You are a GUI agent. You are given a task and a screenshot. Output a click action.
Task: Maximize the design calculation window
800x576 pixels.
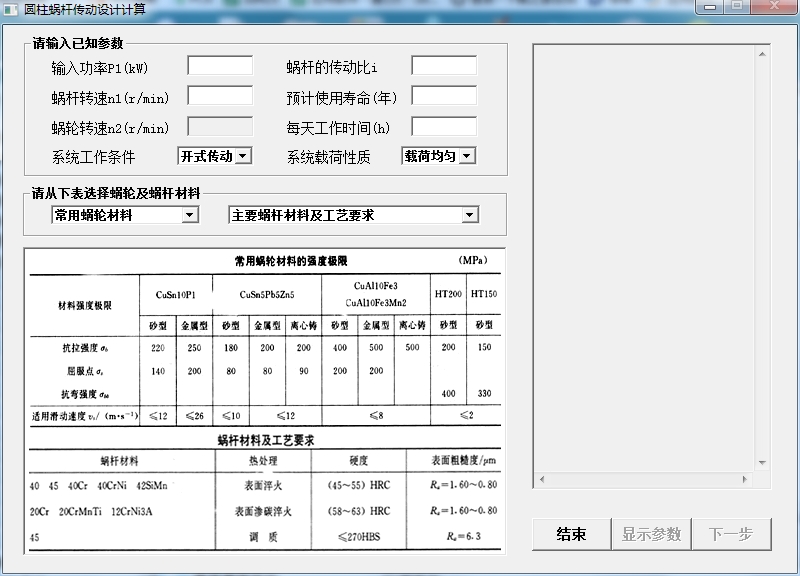[738, 6]
